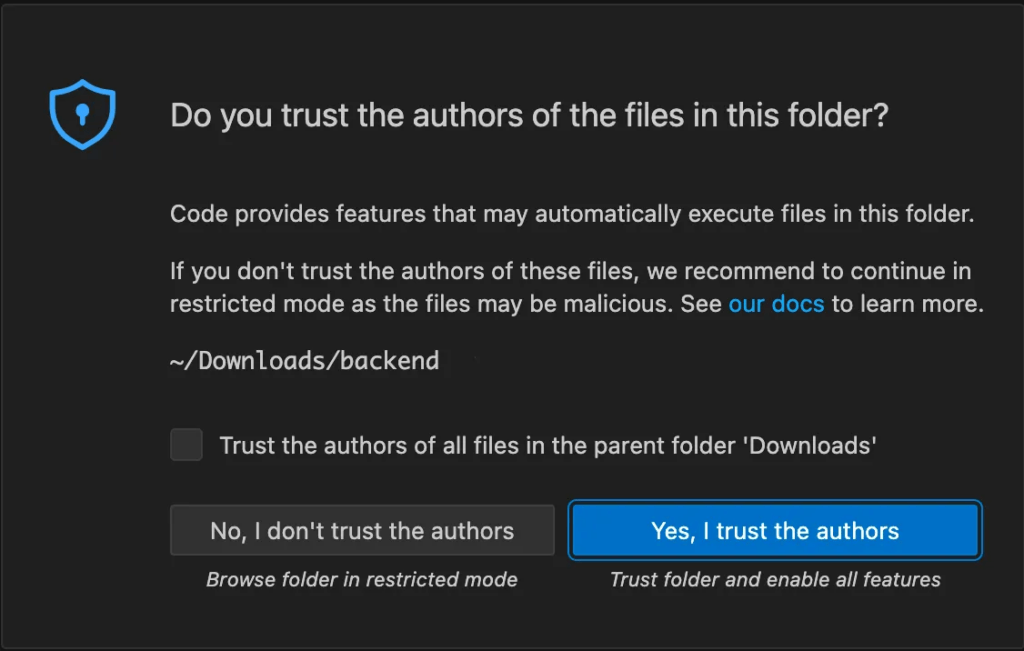Confirm trusting the folder to enable all features
This screenshot has height=651, width=1024.
click(x=774, y=530)
